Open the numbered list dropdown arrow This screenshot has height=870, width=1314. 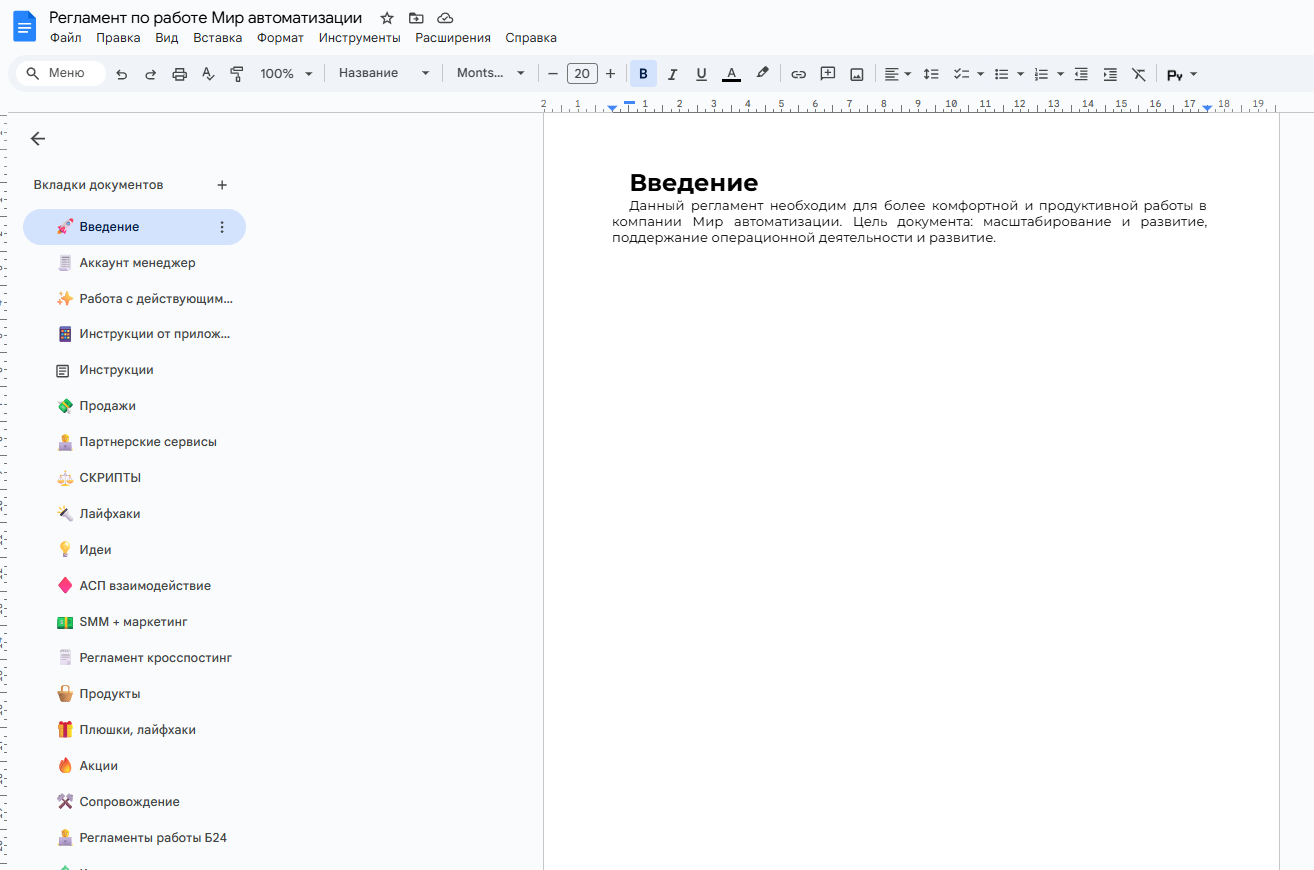1060,74
